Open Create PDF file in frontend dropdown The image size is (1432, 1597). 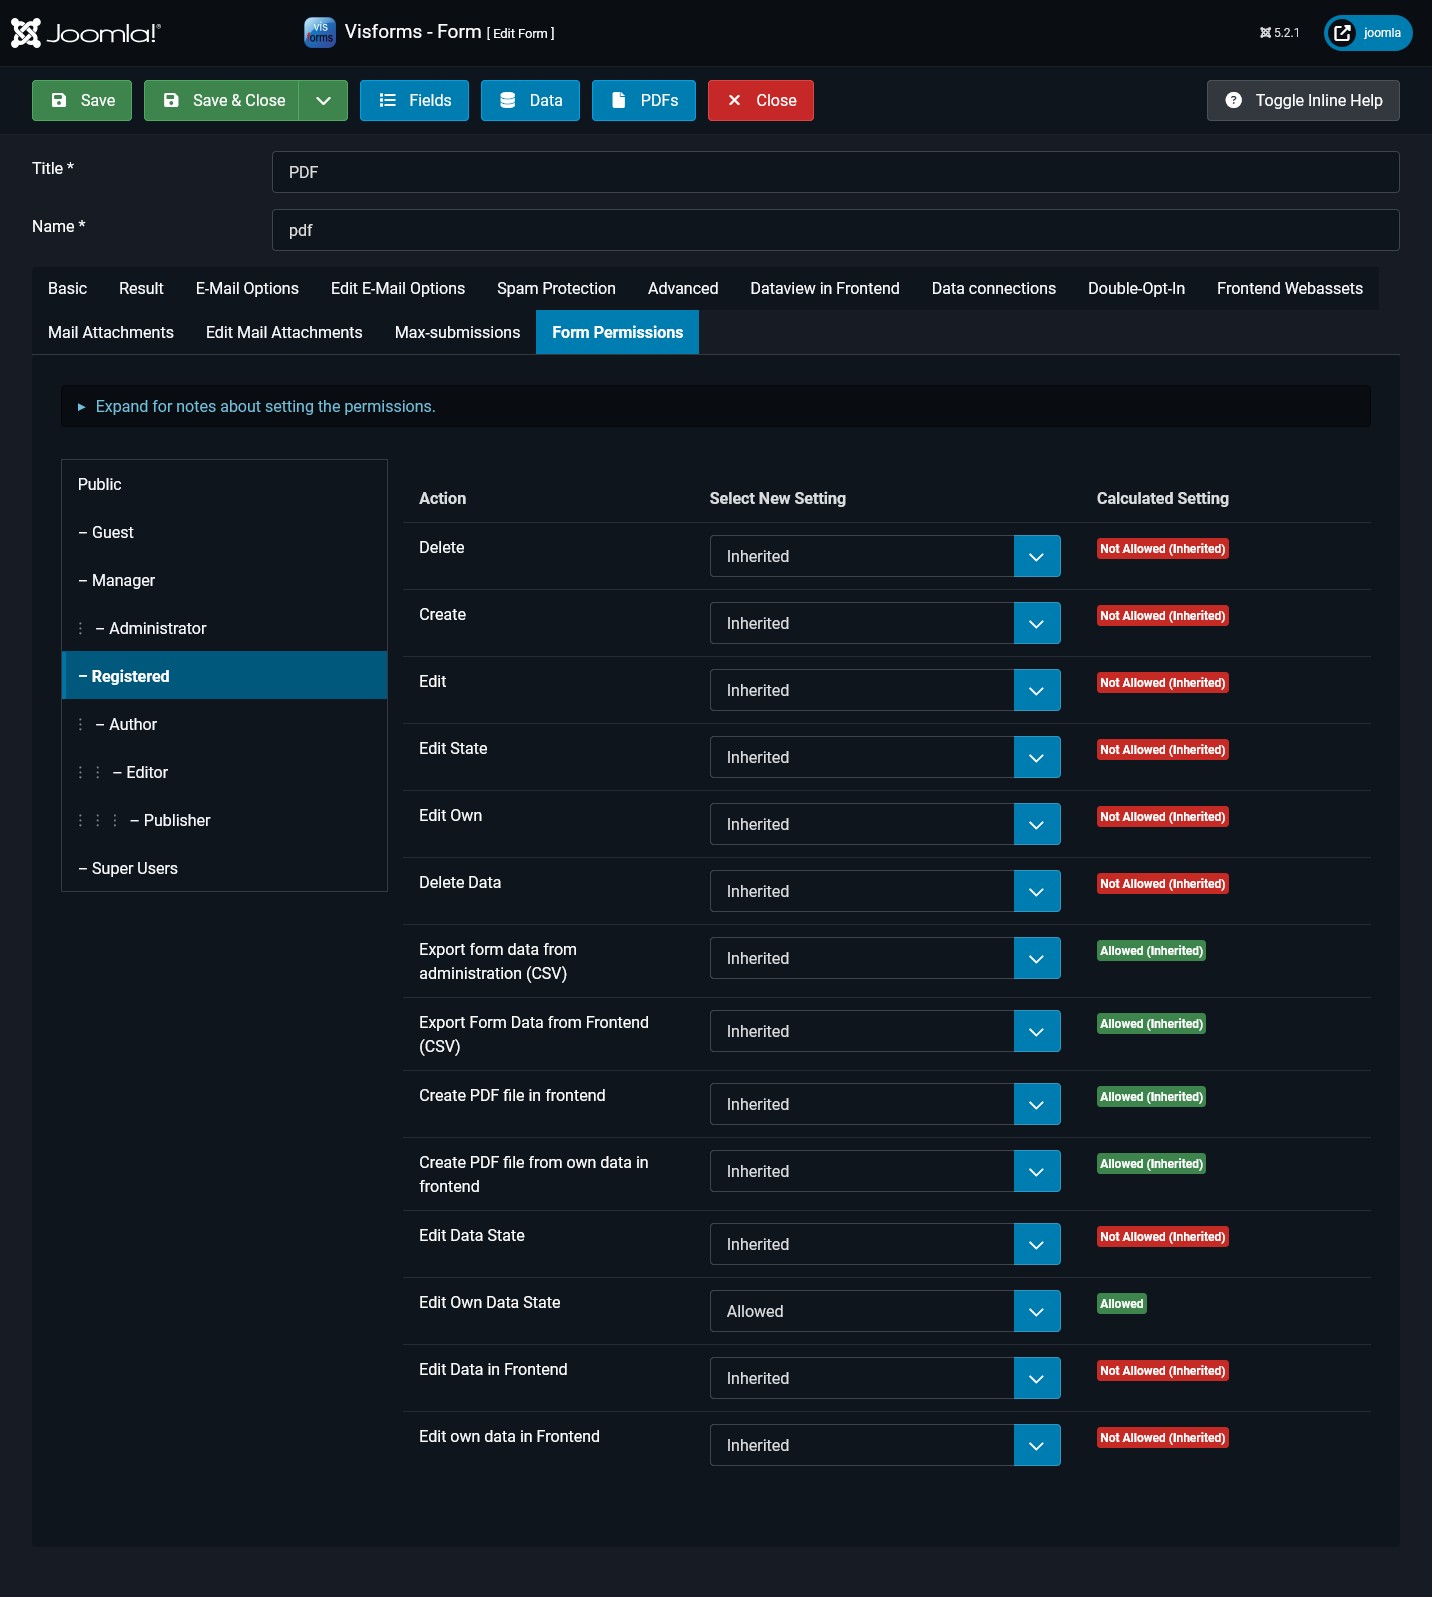(885, 1104)
